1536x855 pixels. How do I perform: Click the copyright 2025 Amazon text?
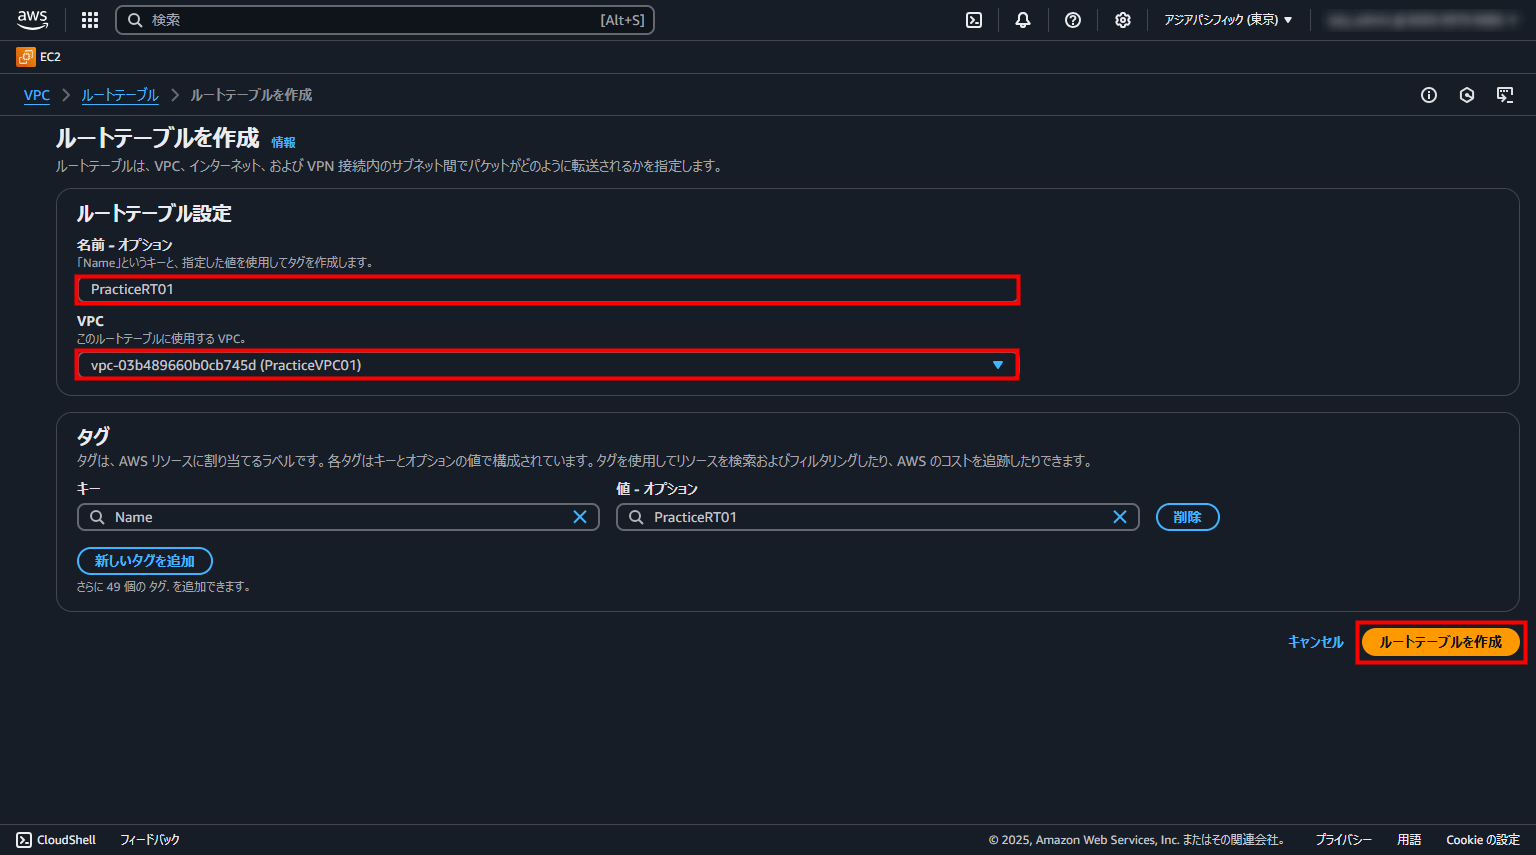coord(1137,840)
